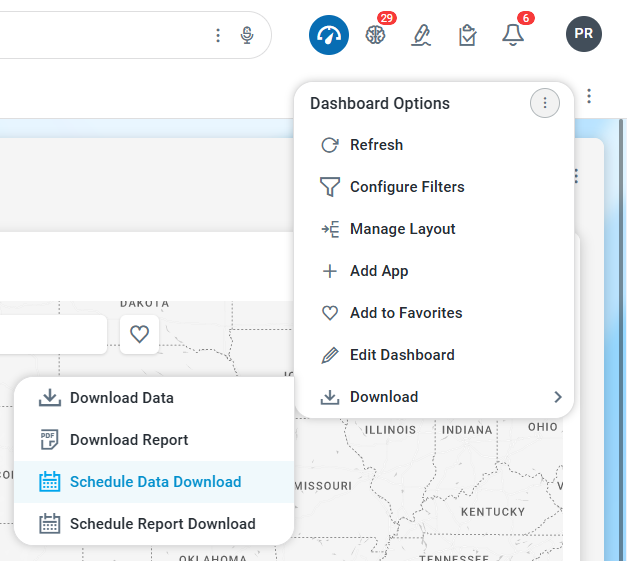Click the signature pen icon in header
Viewport: 627px width, 561px height.
421,35
